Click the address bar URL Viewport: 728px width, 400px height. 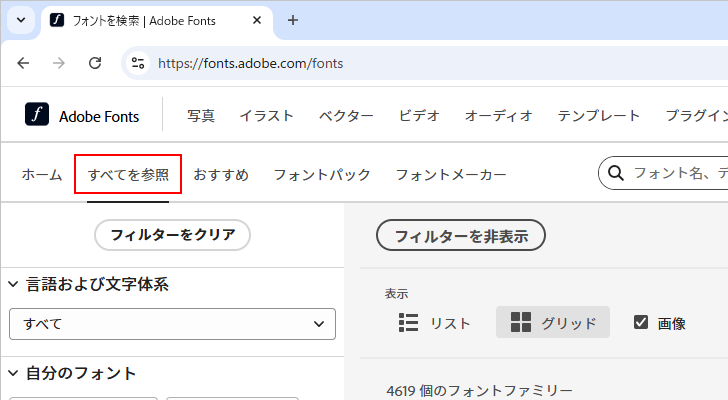(250, 64)
